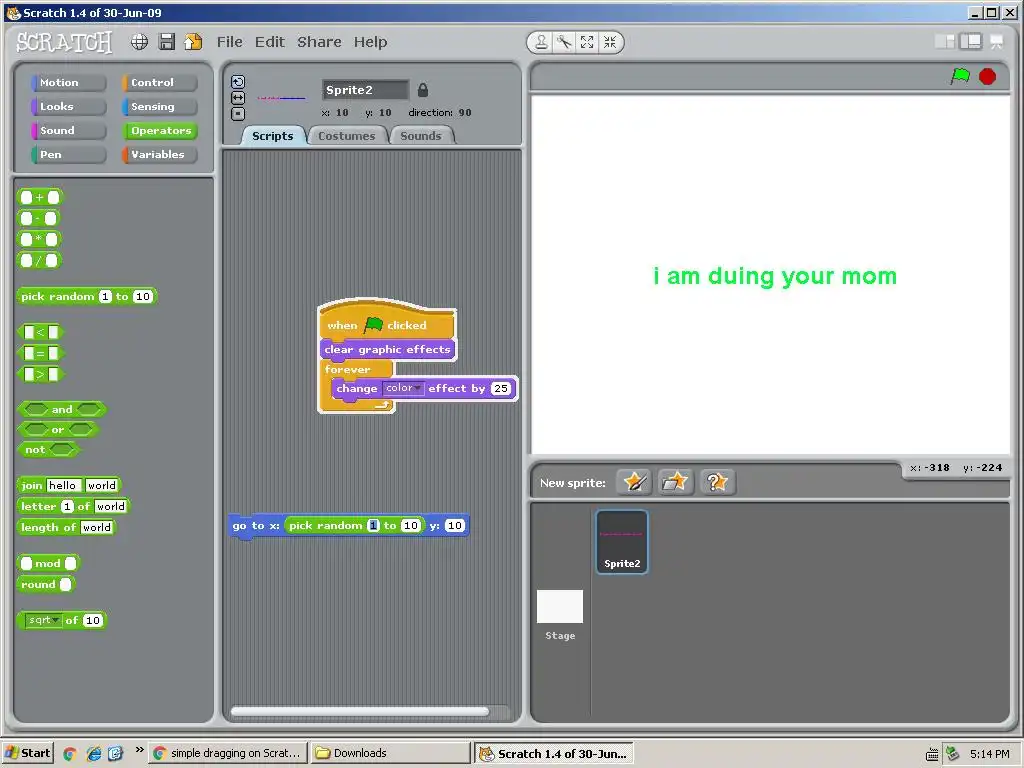Click the mod operator block
1024x768 pixels.
[x=48, y=563]
